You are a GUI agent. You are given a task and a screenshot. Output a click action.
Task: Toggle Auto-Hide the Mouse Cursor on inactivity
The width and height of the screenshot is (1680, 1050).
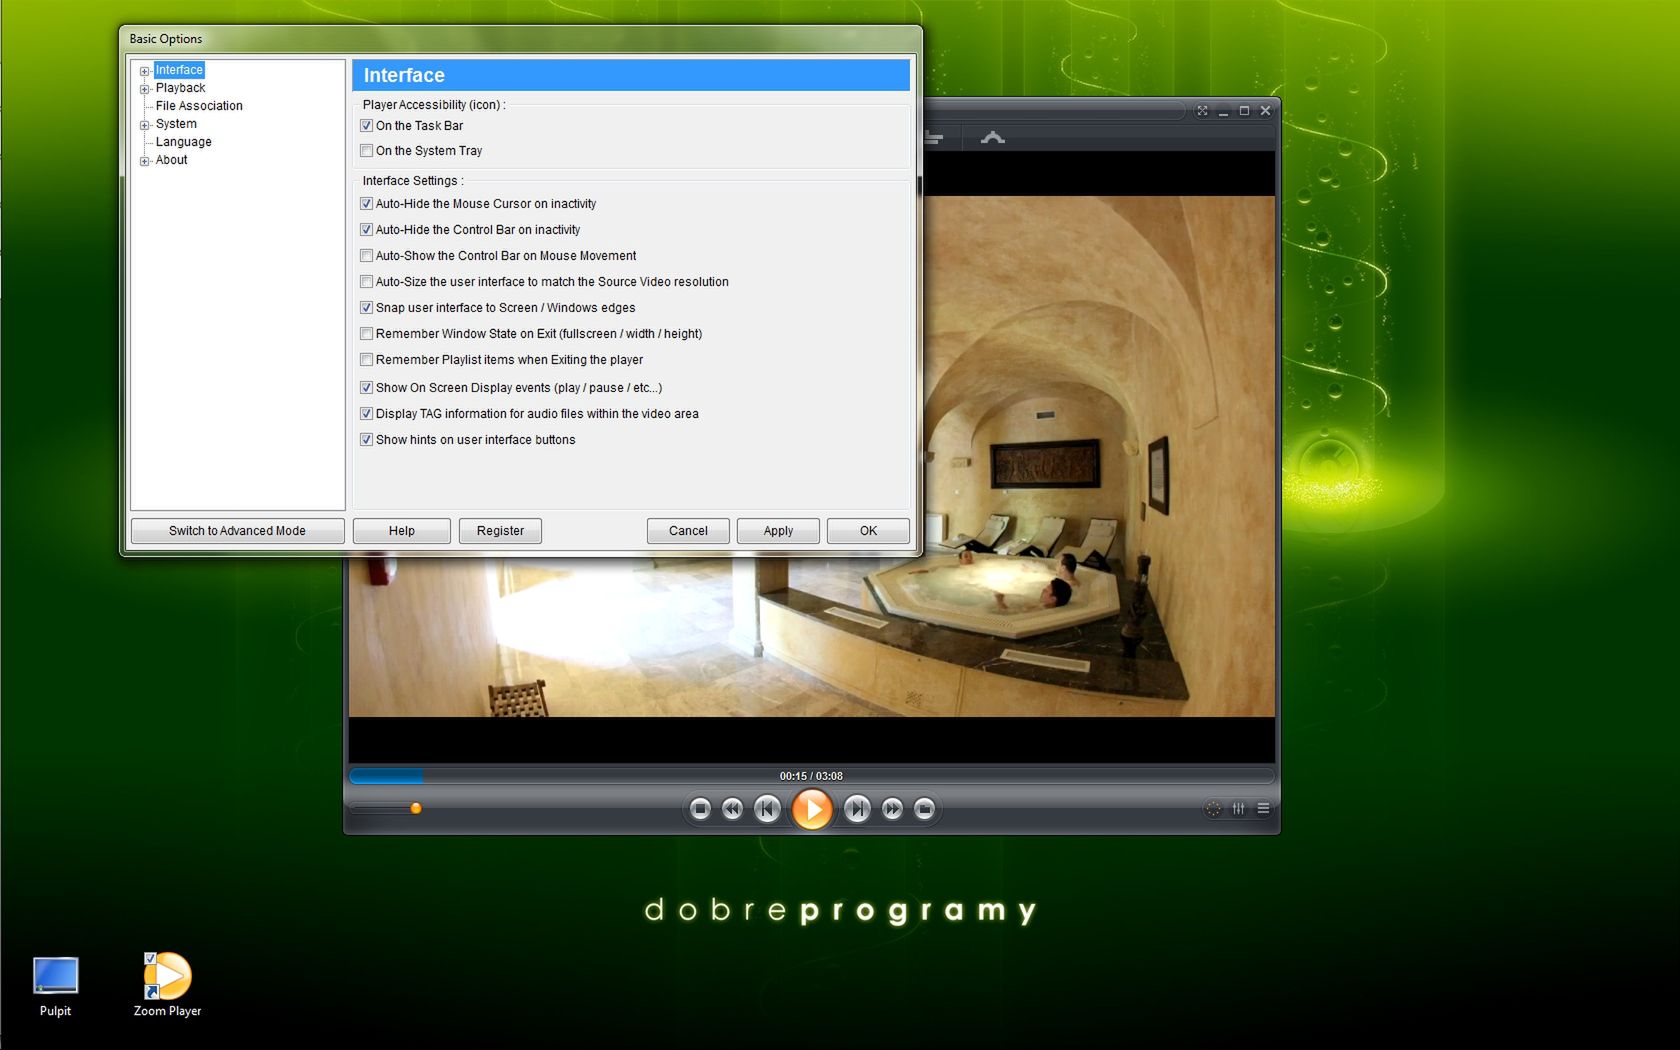[x=366, y=204]
